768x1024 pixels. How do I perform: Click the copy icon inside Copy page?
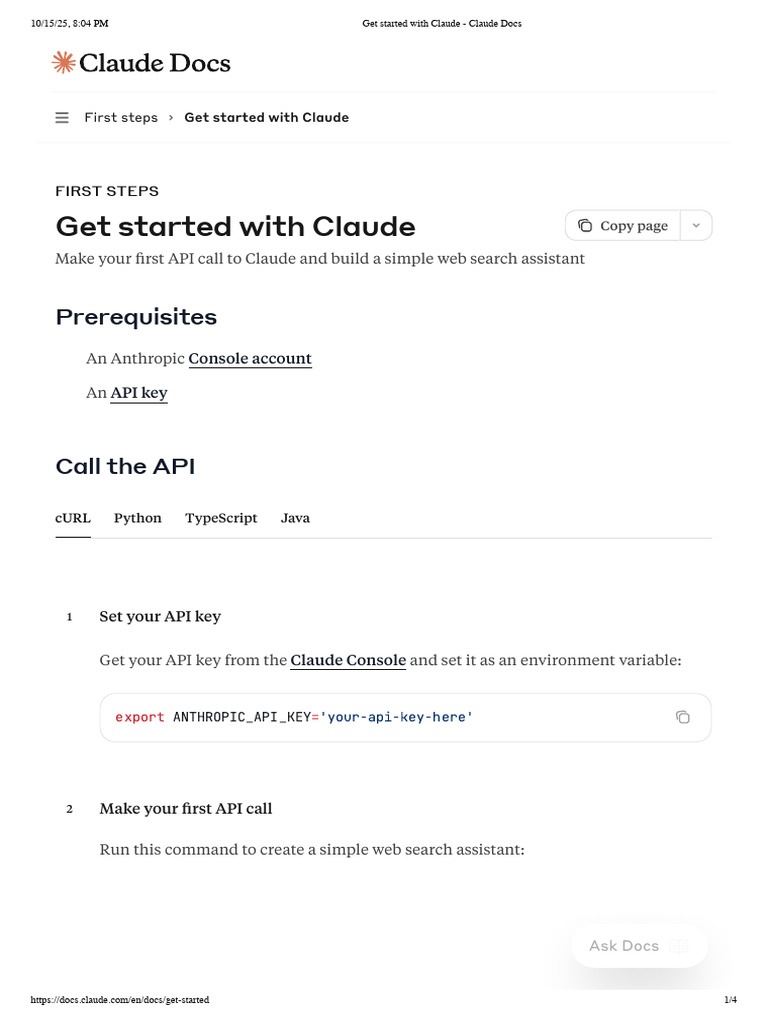click(585, 226)
